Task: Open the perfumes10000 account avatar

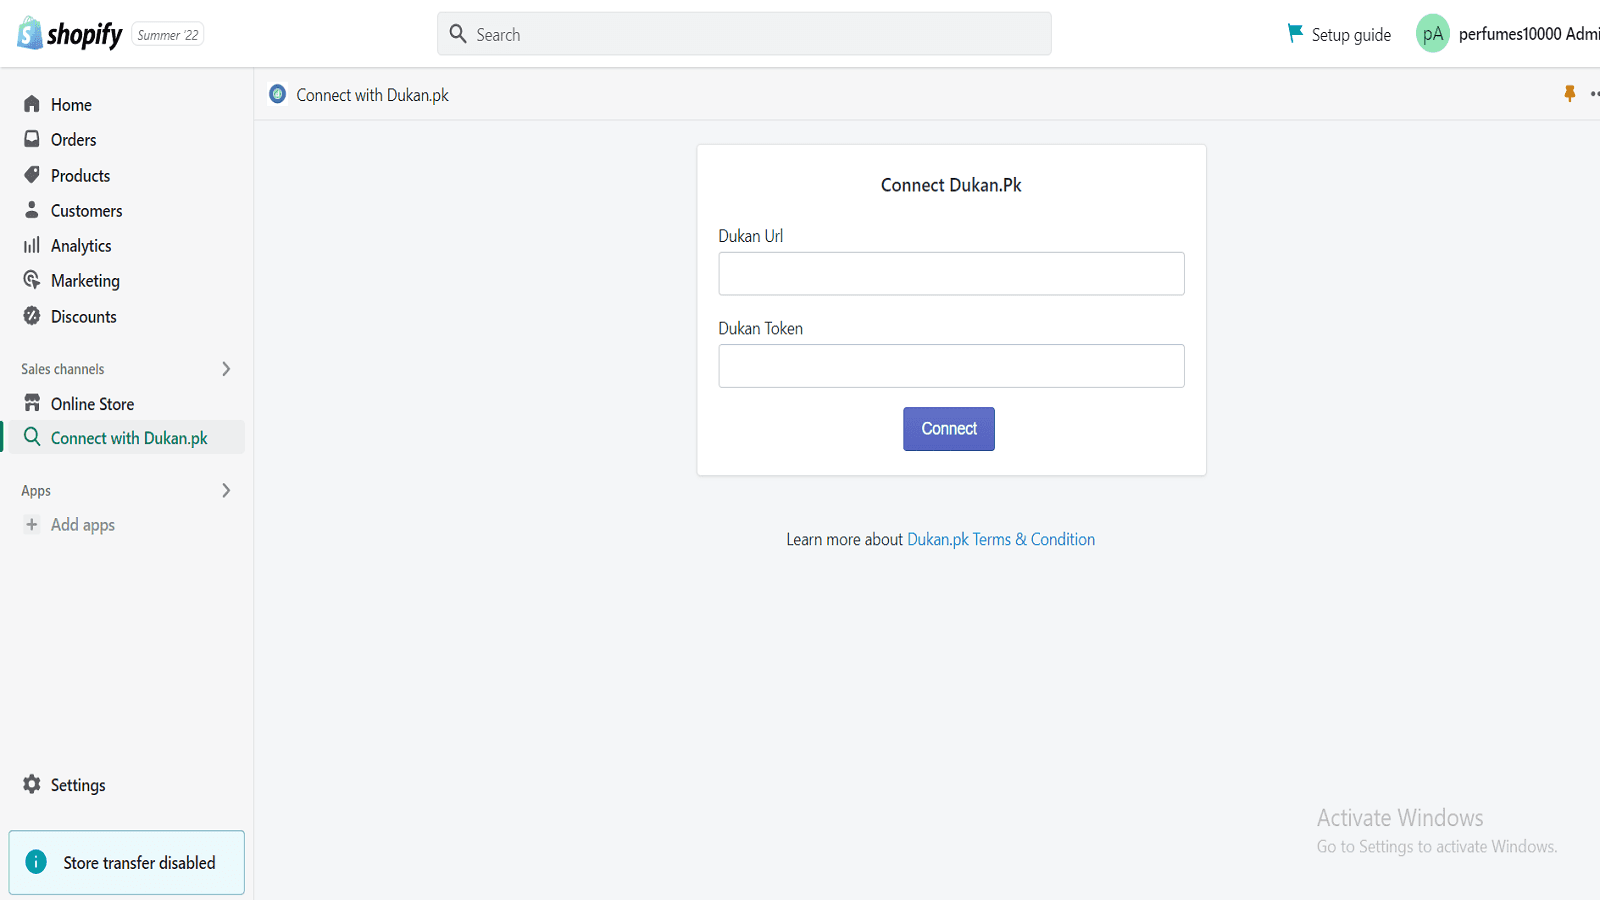Action: point(1432,33)
